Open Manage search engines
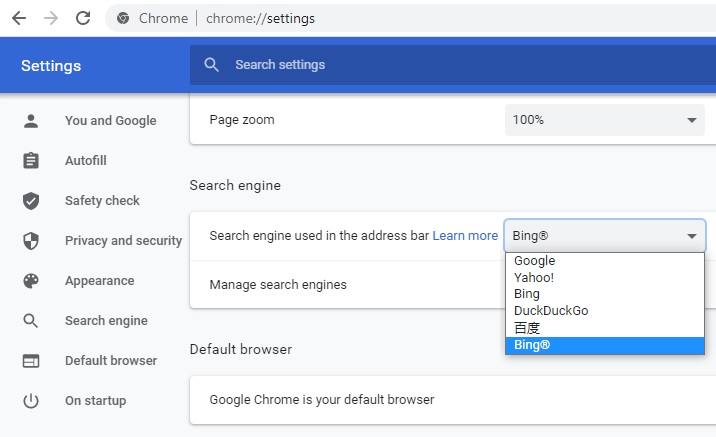 coord(278,285)
